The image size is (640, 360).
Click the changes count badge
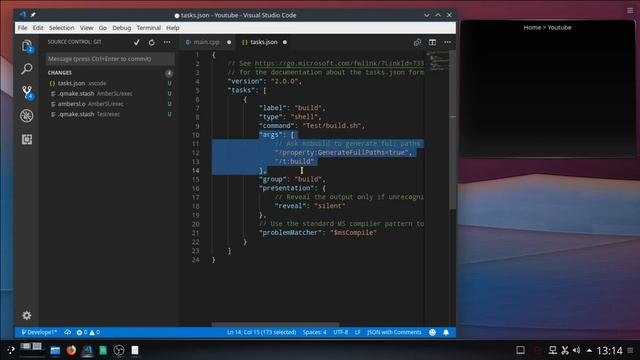click(169, 73)
